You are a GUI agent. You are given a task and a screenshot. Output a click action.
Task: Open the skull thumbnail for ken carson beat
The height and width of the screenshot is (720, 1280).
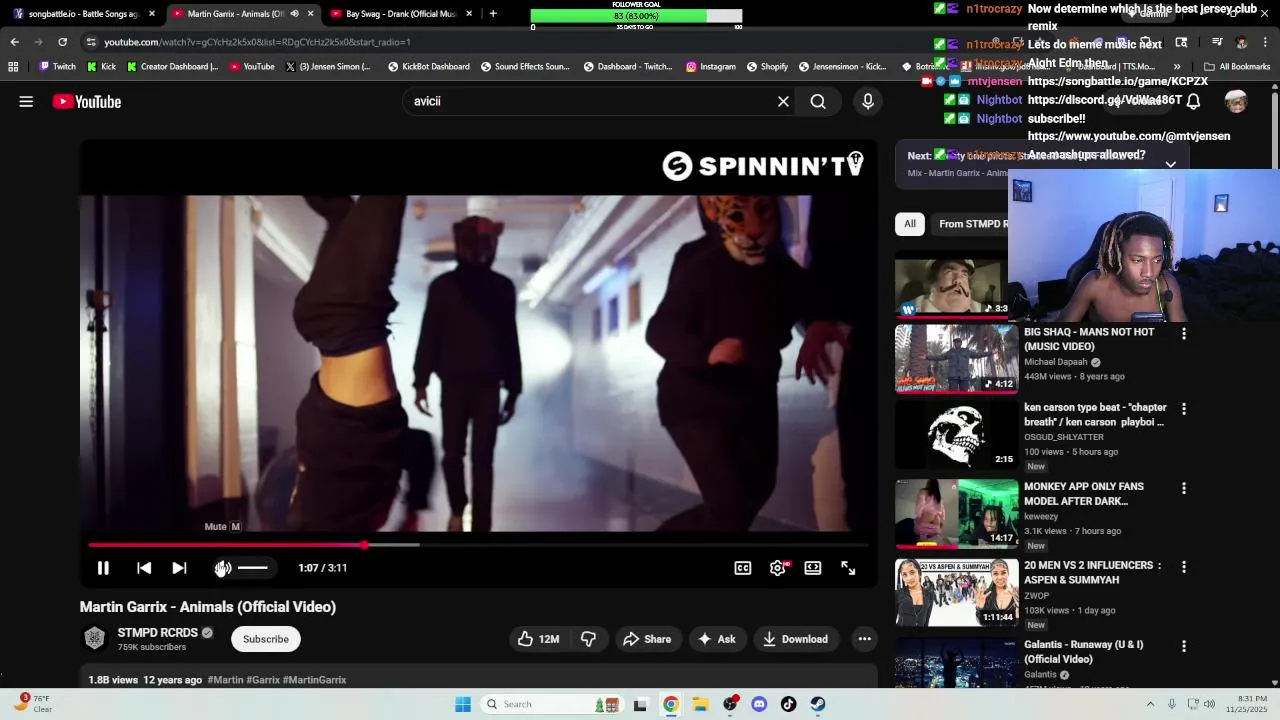point(956,434)
